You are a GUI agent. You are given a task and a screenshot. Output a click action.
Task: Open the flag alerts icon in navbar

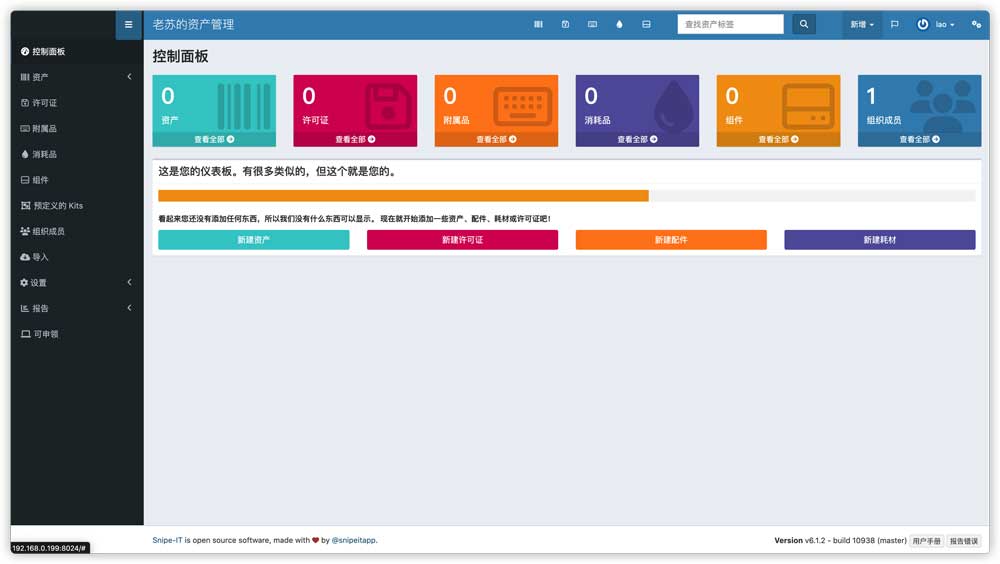(x=894, y=25)
